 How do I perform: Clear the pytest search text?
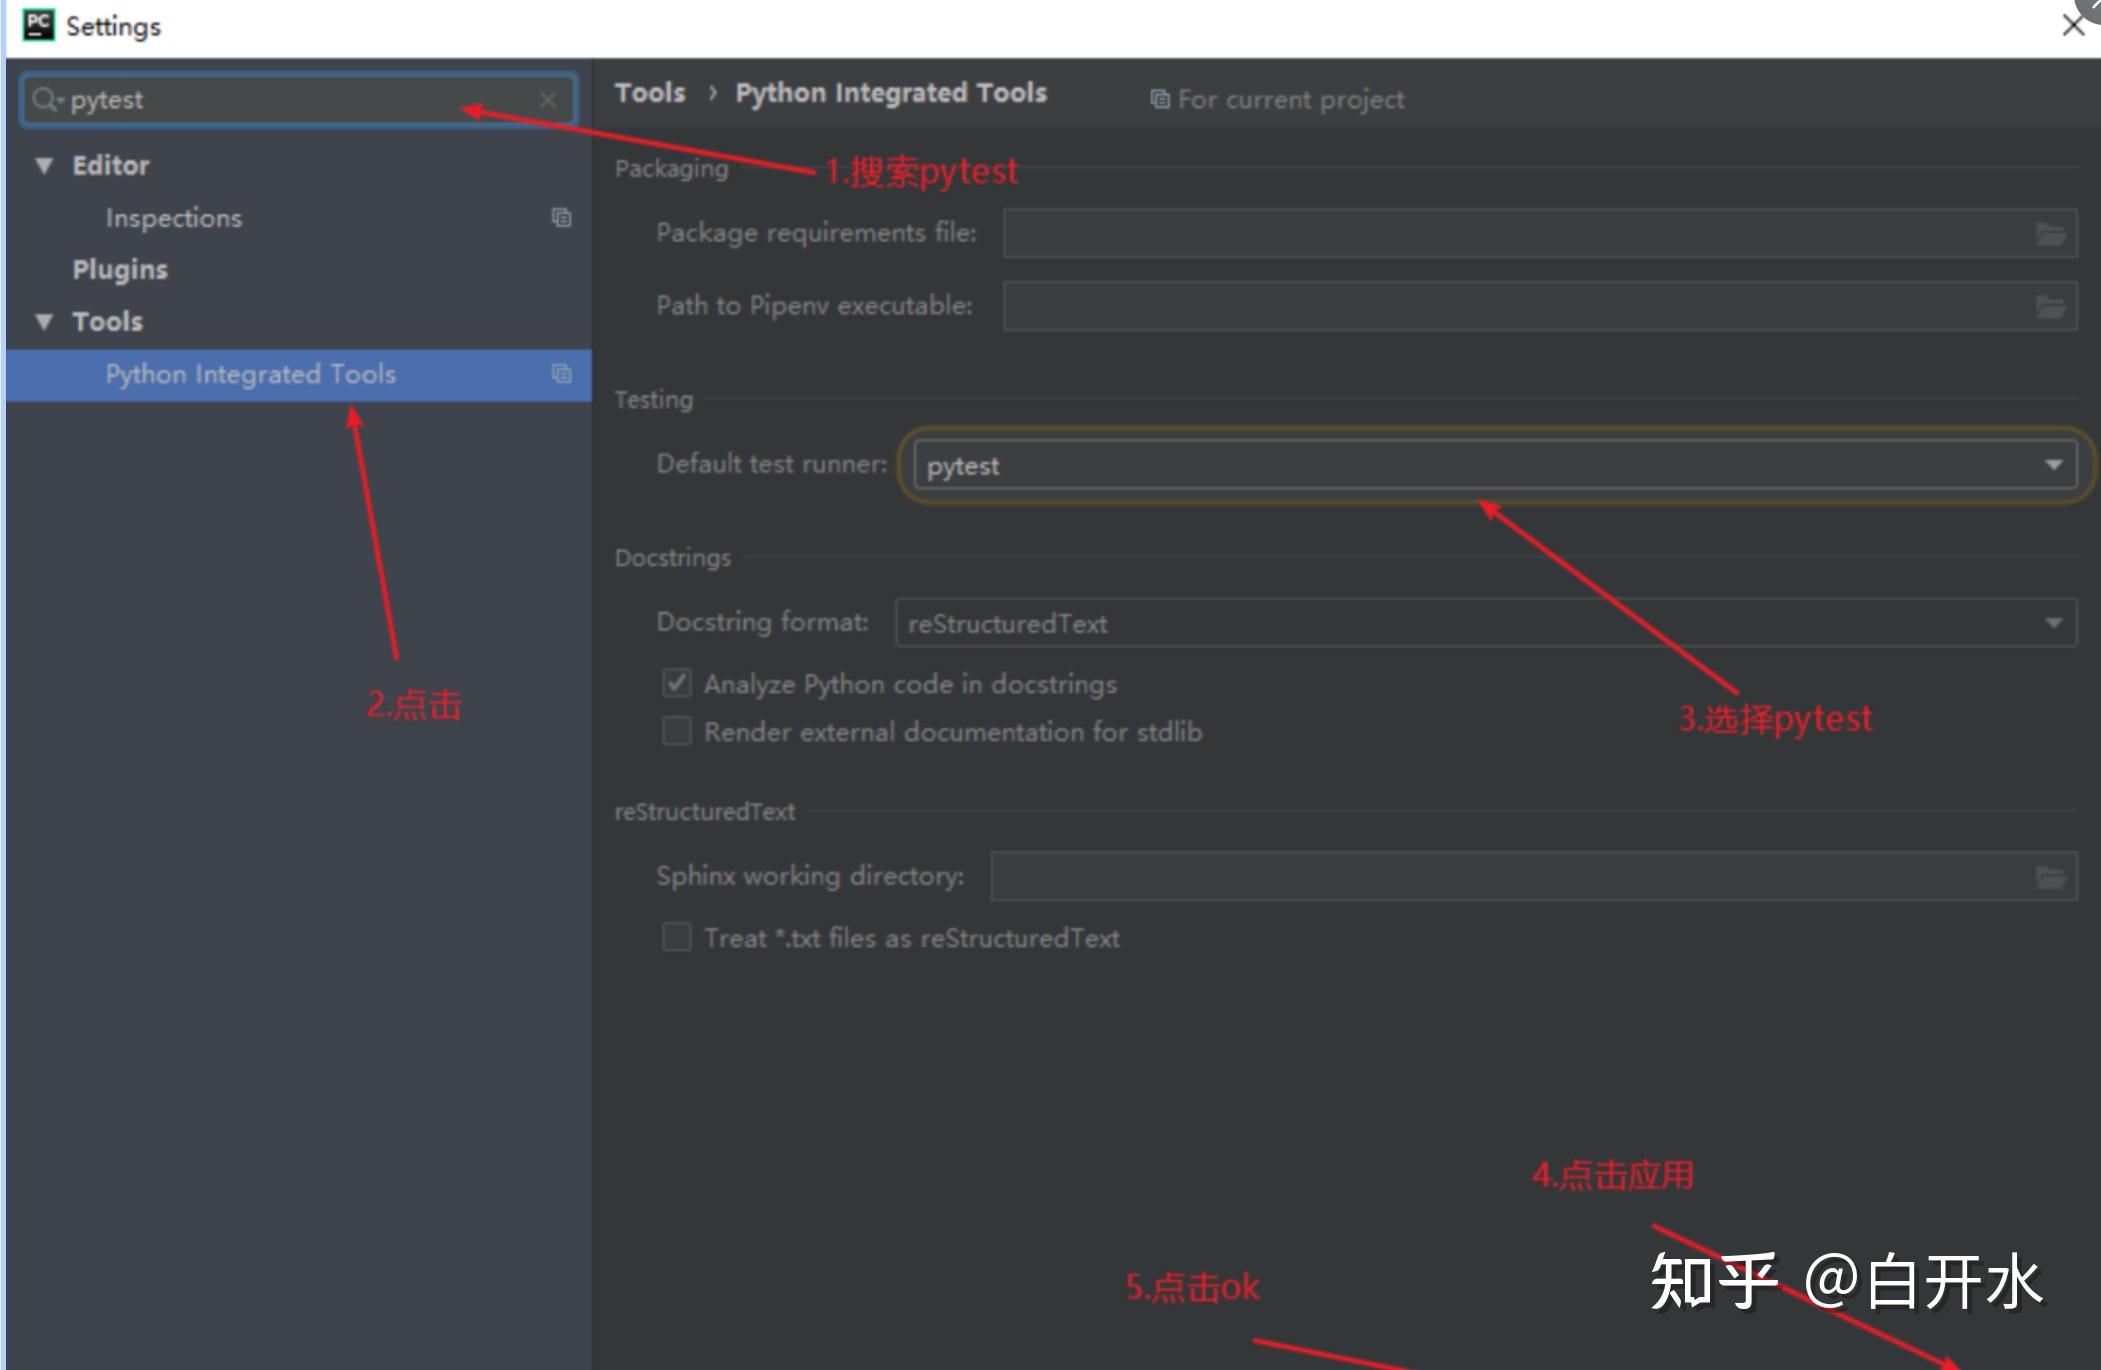(x=548, y=100)
